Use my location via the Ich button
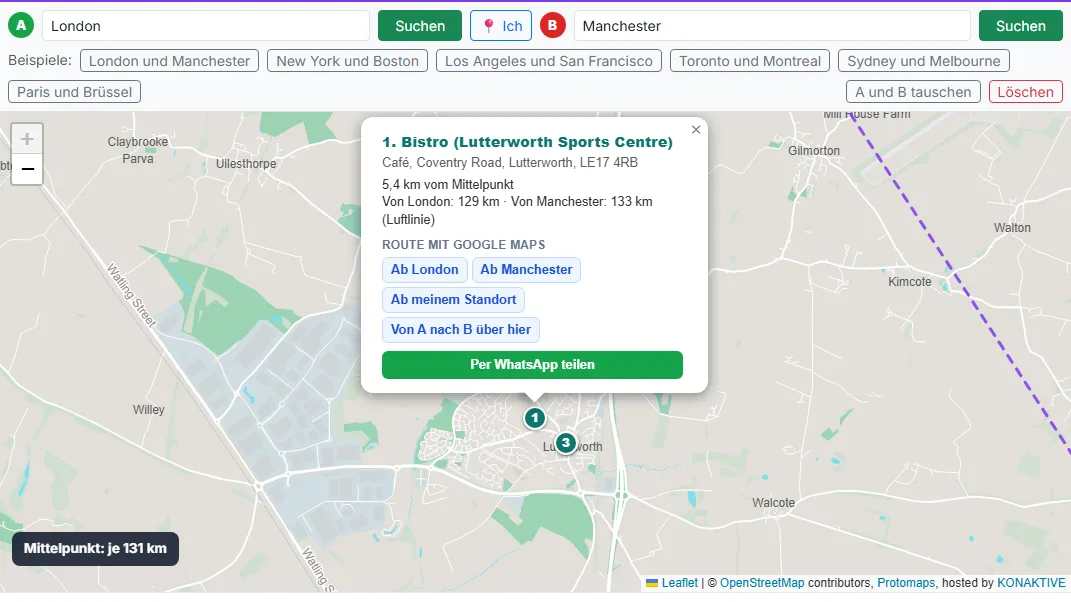Viewport: 1071px width, 602px height. 501,26
